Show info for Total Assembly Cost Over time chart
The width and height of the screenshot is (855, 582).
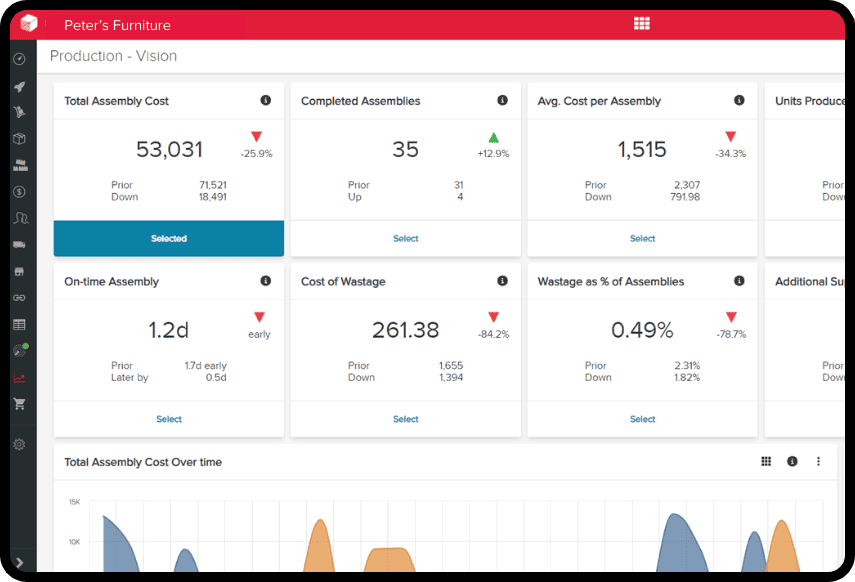pyautogui.click(x=792, y=461)
